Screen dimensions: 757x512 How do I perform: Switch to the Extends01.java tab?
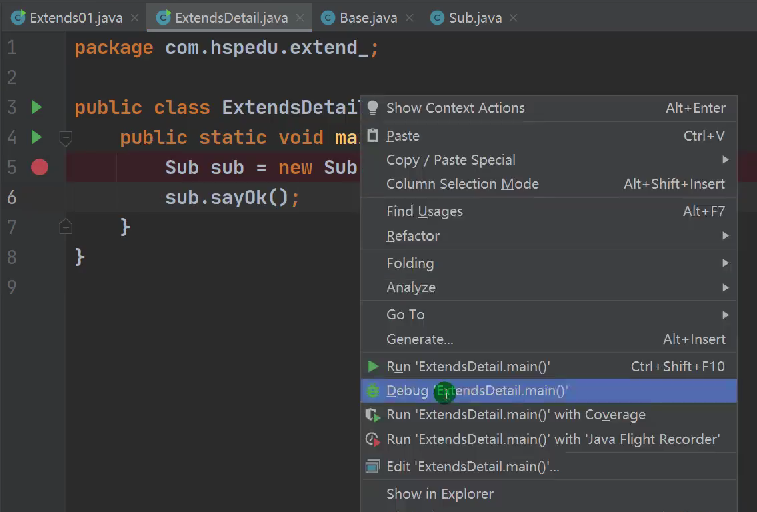76,18
